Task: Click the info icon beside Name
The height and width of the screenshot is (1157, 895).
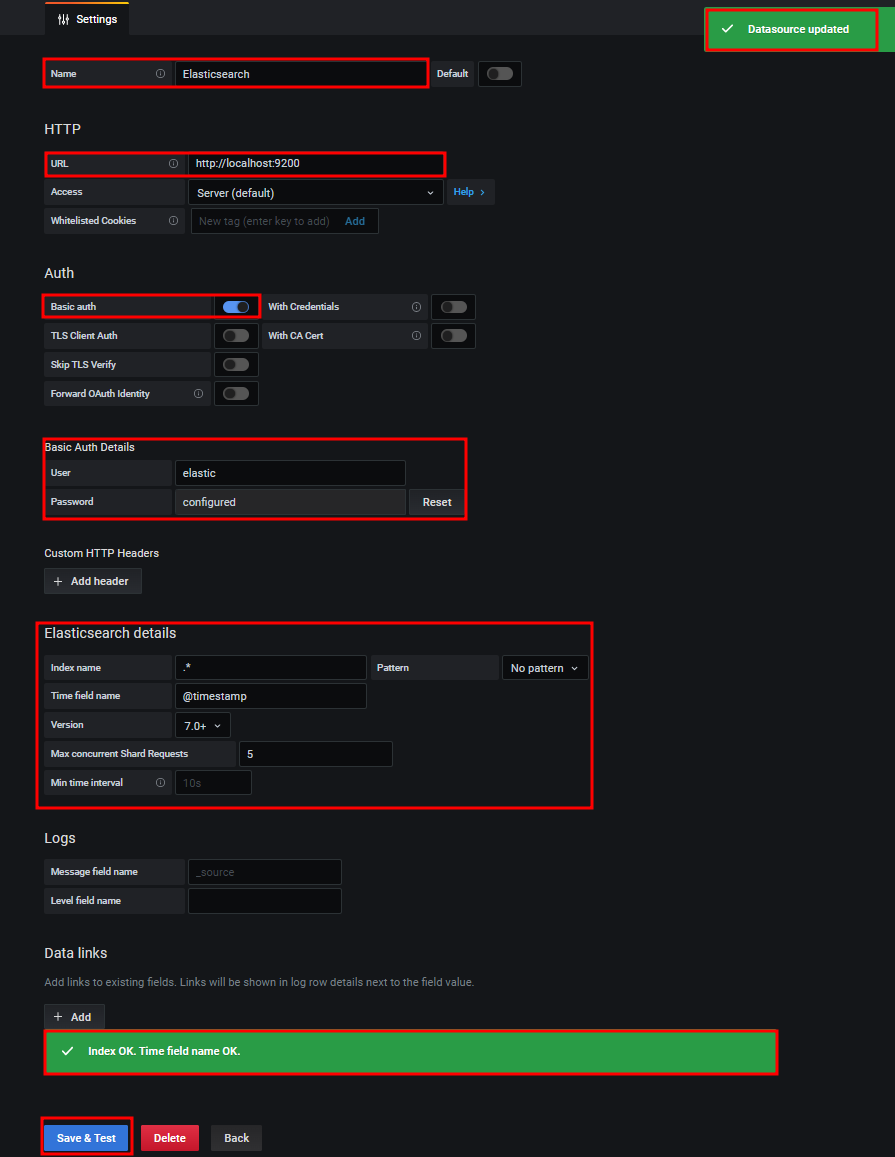Action: (x=160, y=74)
